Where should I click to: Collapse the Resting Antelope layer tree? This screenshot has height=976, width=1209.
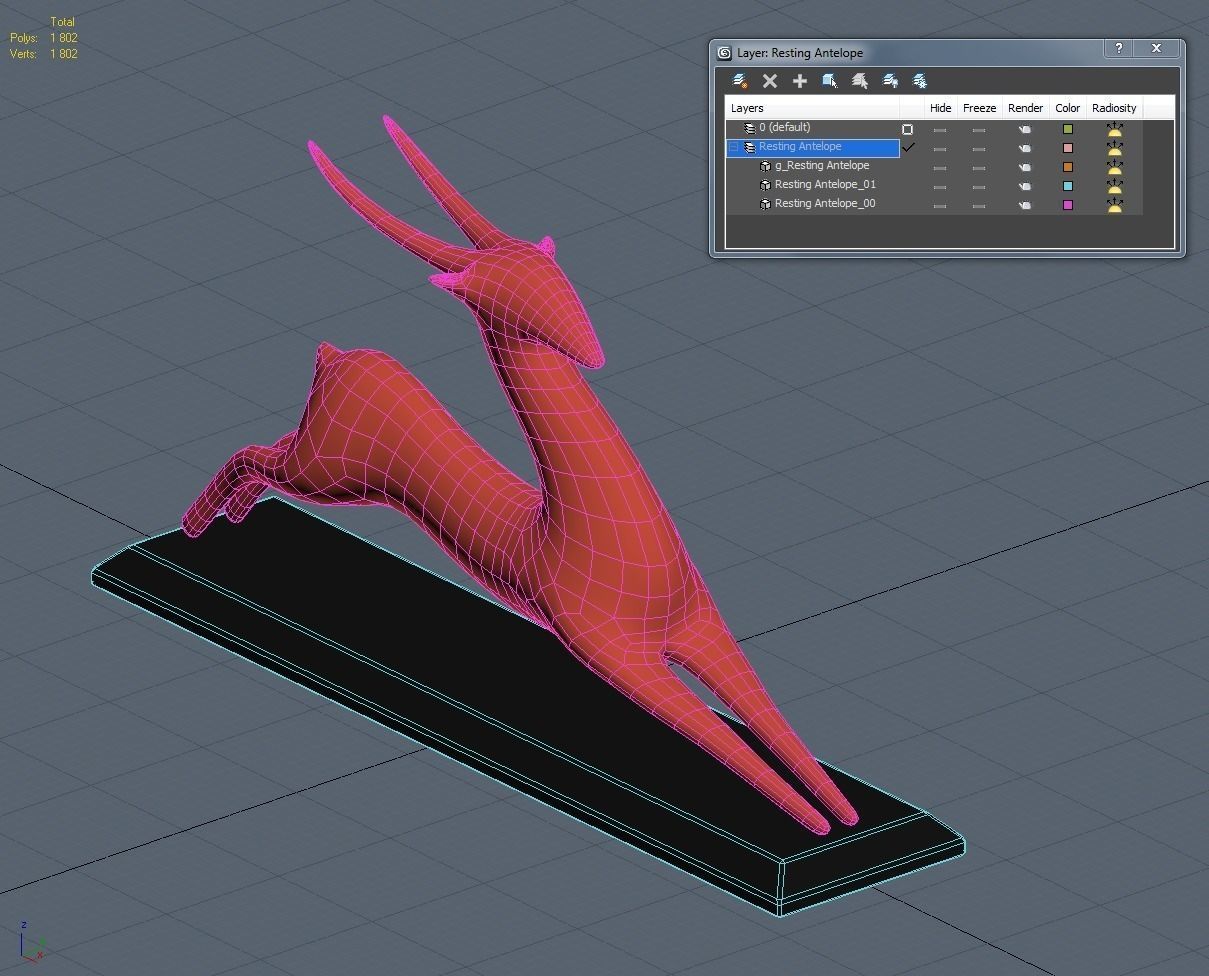coord(733,147)
